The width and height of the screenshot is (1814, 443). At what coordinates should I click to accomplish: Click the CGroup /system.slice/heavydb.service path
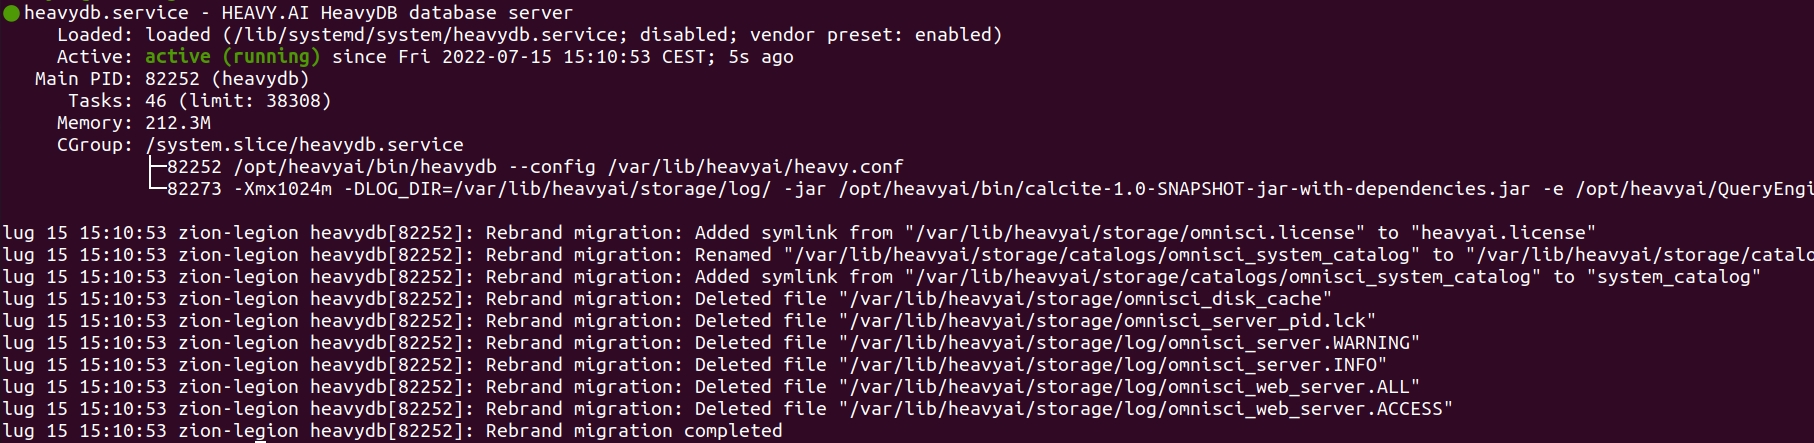pos(304,145)
